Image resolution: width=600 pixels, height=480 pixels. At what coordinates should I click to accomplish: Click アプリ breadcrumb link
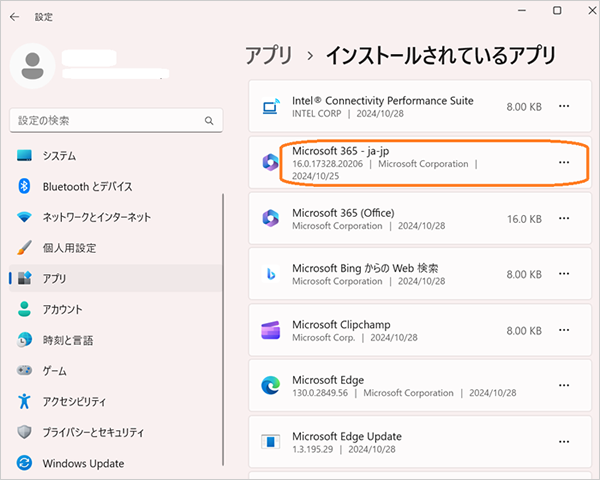(x=269, y=56)
